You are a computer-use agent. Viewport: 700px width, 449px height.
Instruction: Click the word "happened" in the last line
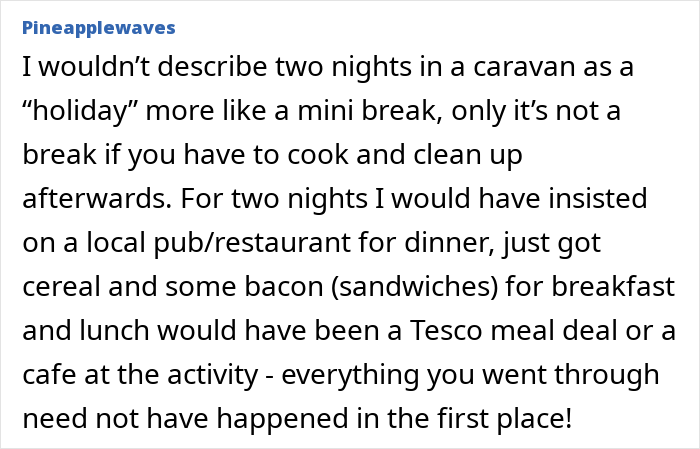pyautogui.click(x=283, y=420)
